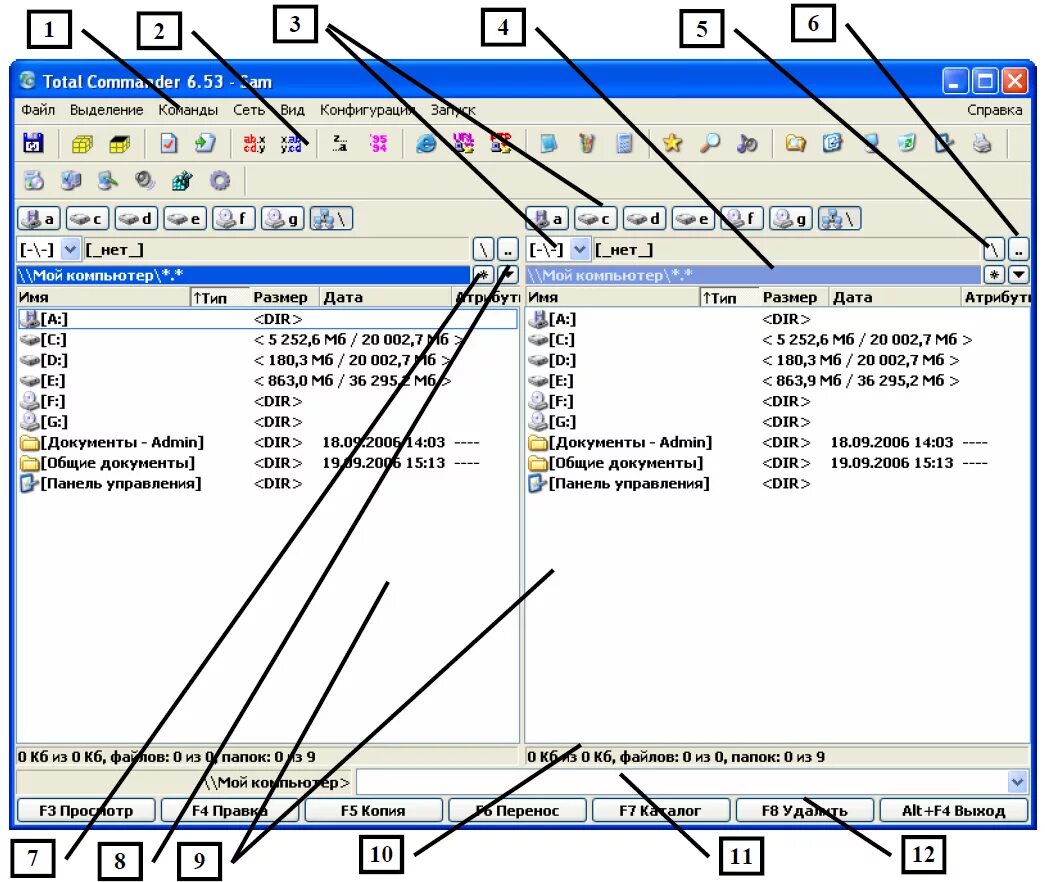Click the CD disc icon in second toolbar row
This screenshot has height=882, width=1045.
click(x=33, y=181)
